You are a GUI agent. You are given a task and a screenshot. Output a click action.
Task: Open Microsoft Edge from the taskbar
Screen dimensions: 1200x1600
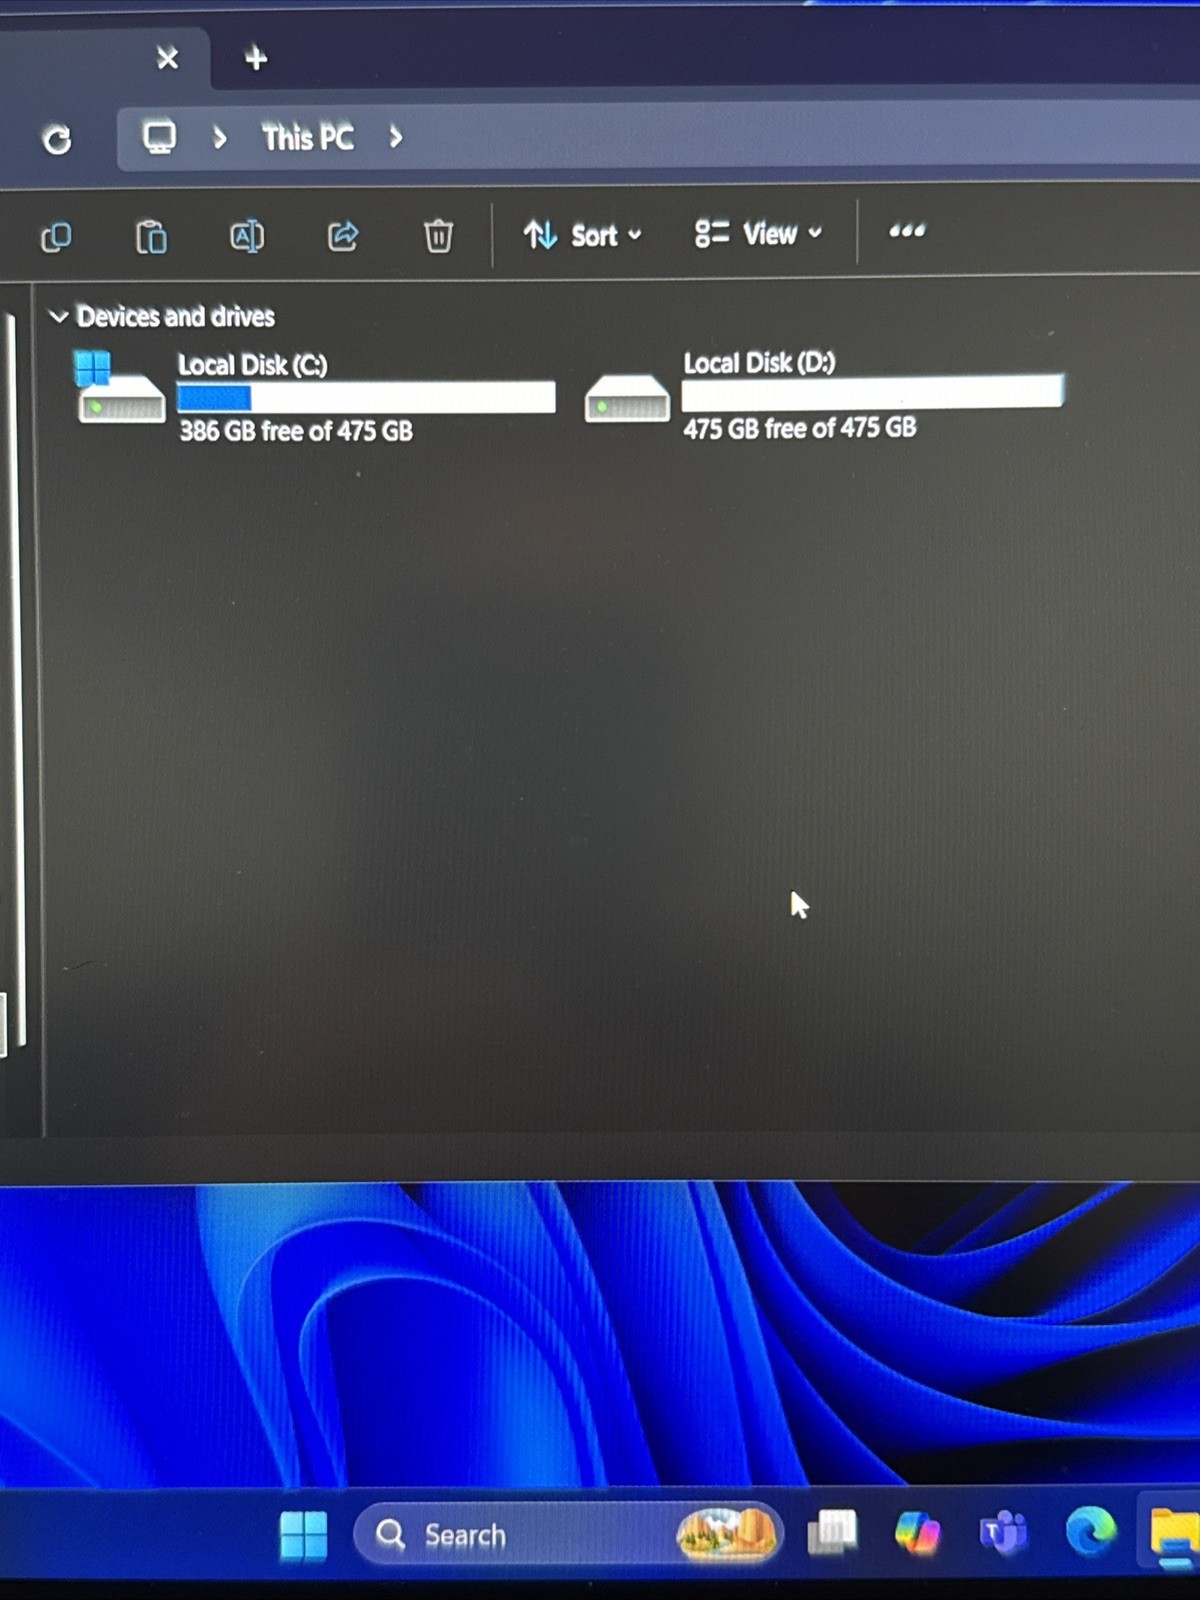pos(1090,1531)
